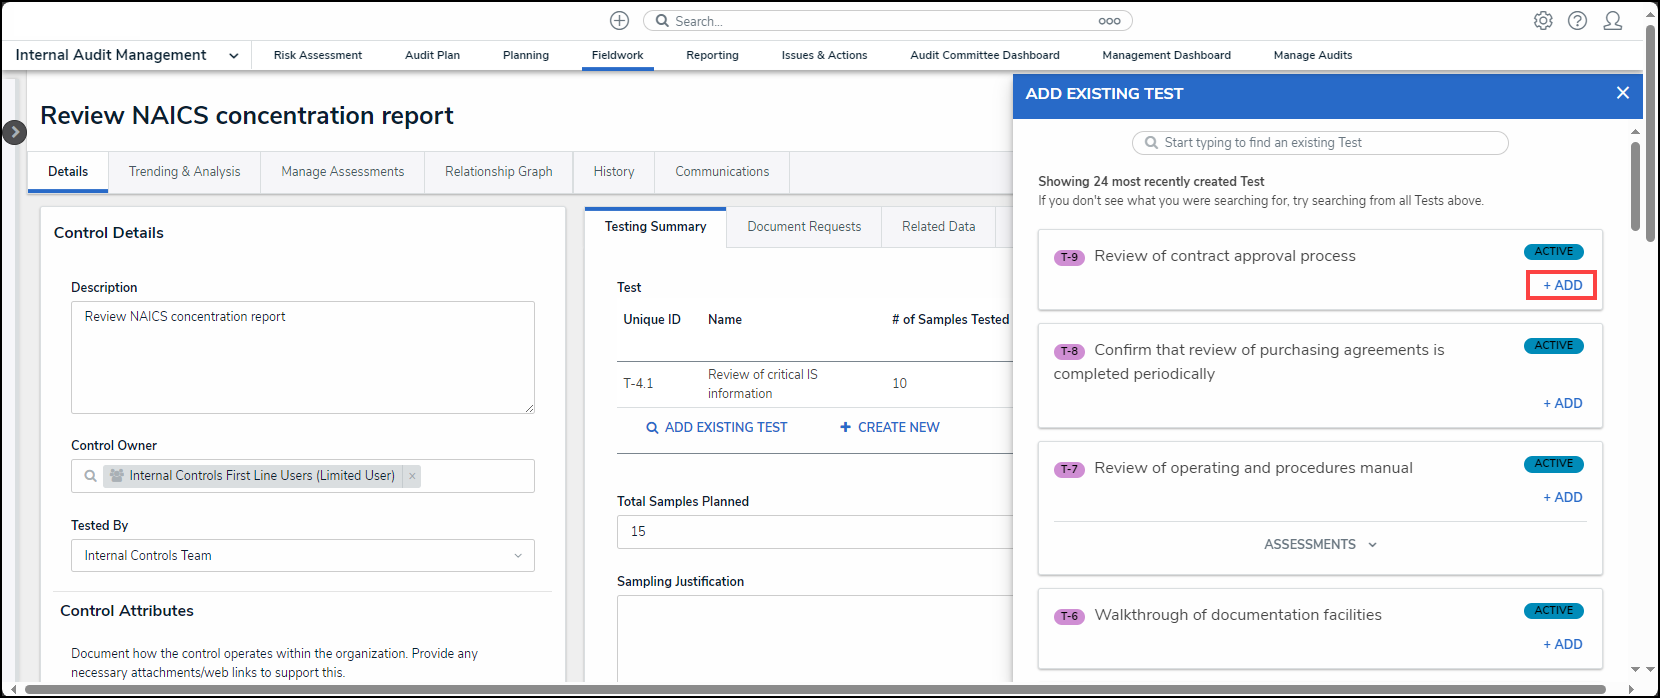Expand the left sidebar arrow icon
1660x698 pixels.
click(x=14, y=132)
